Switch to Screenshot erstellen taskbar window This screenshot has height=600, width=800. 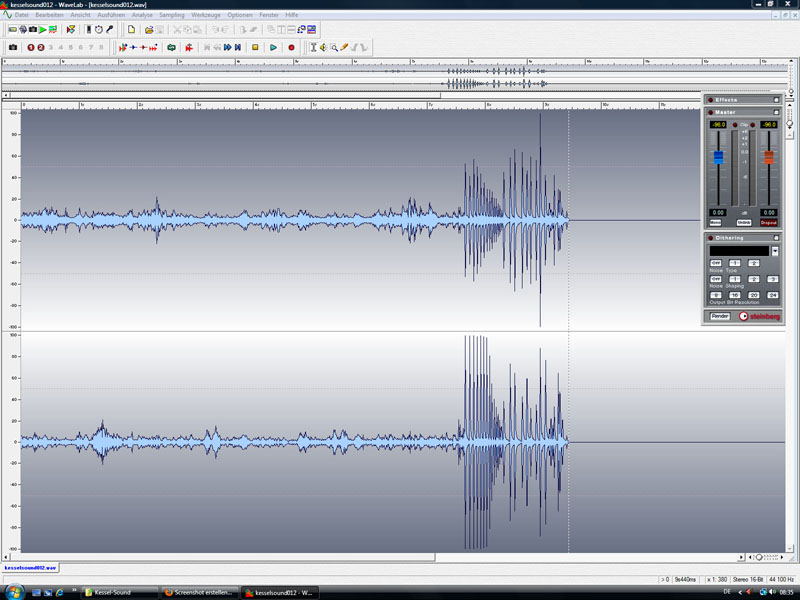pyautogui.click(x=199, y=592)
